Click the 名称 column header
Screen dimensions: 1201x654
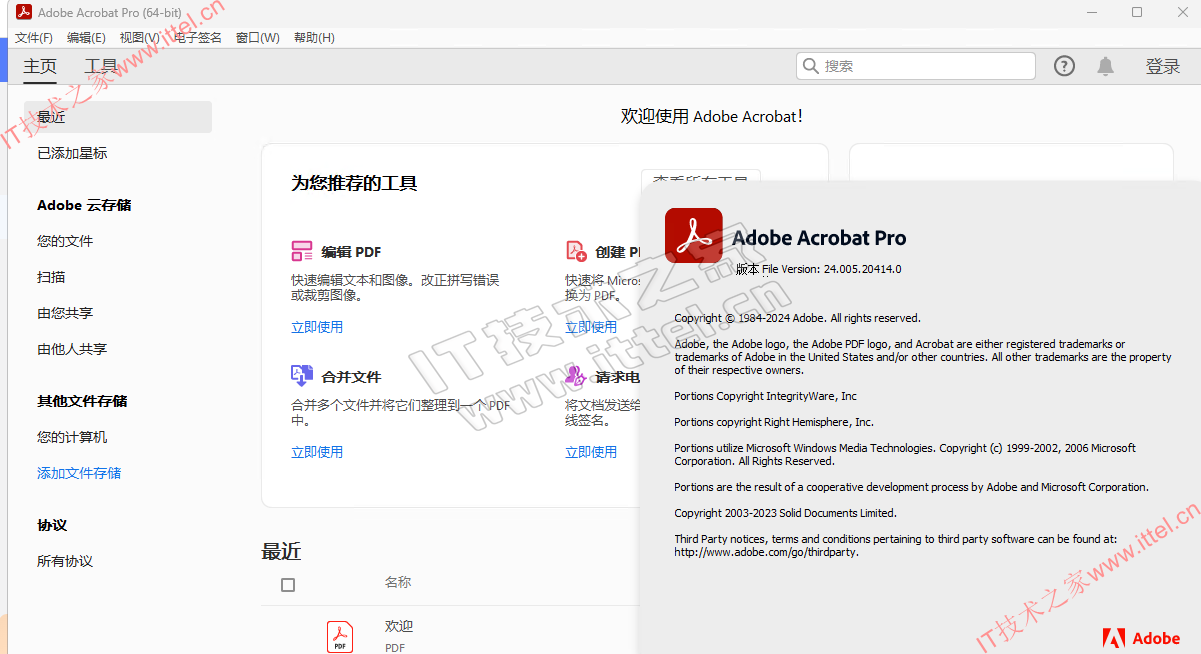pos(398,582)
